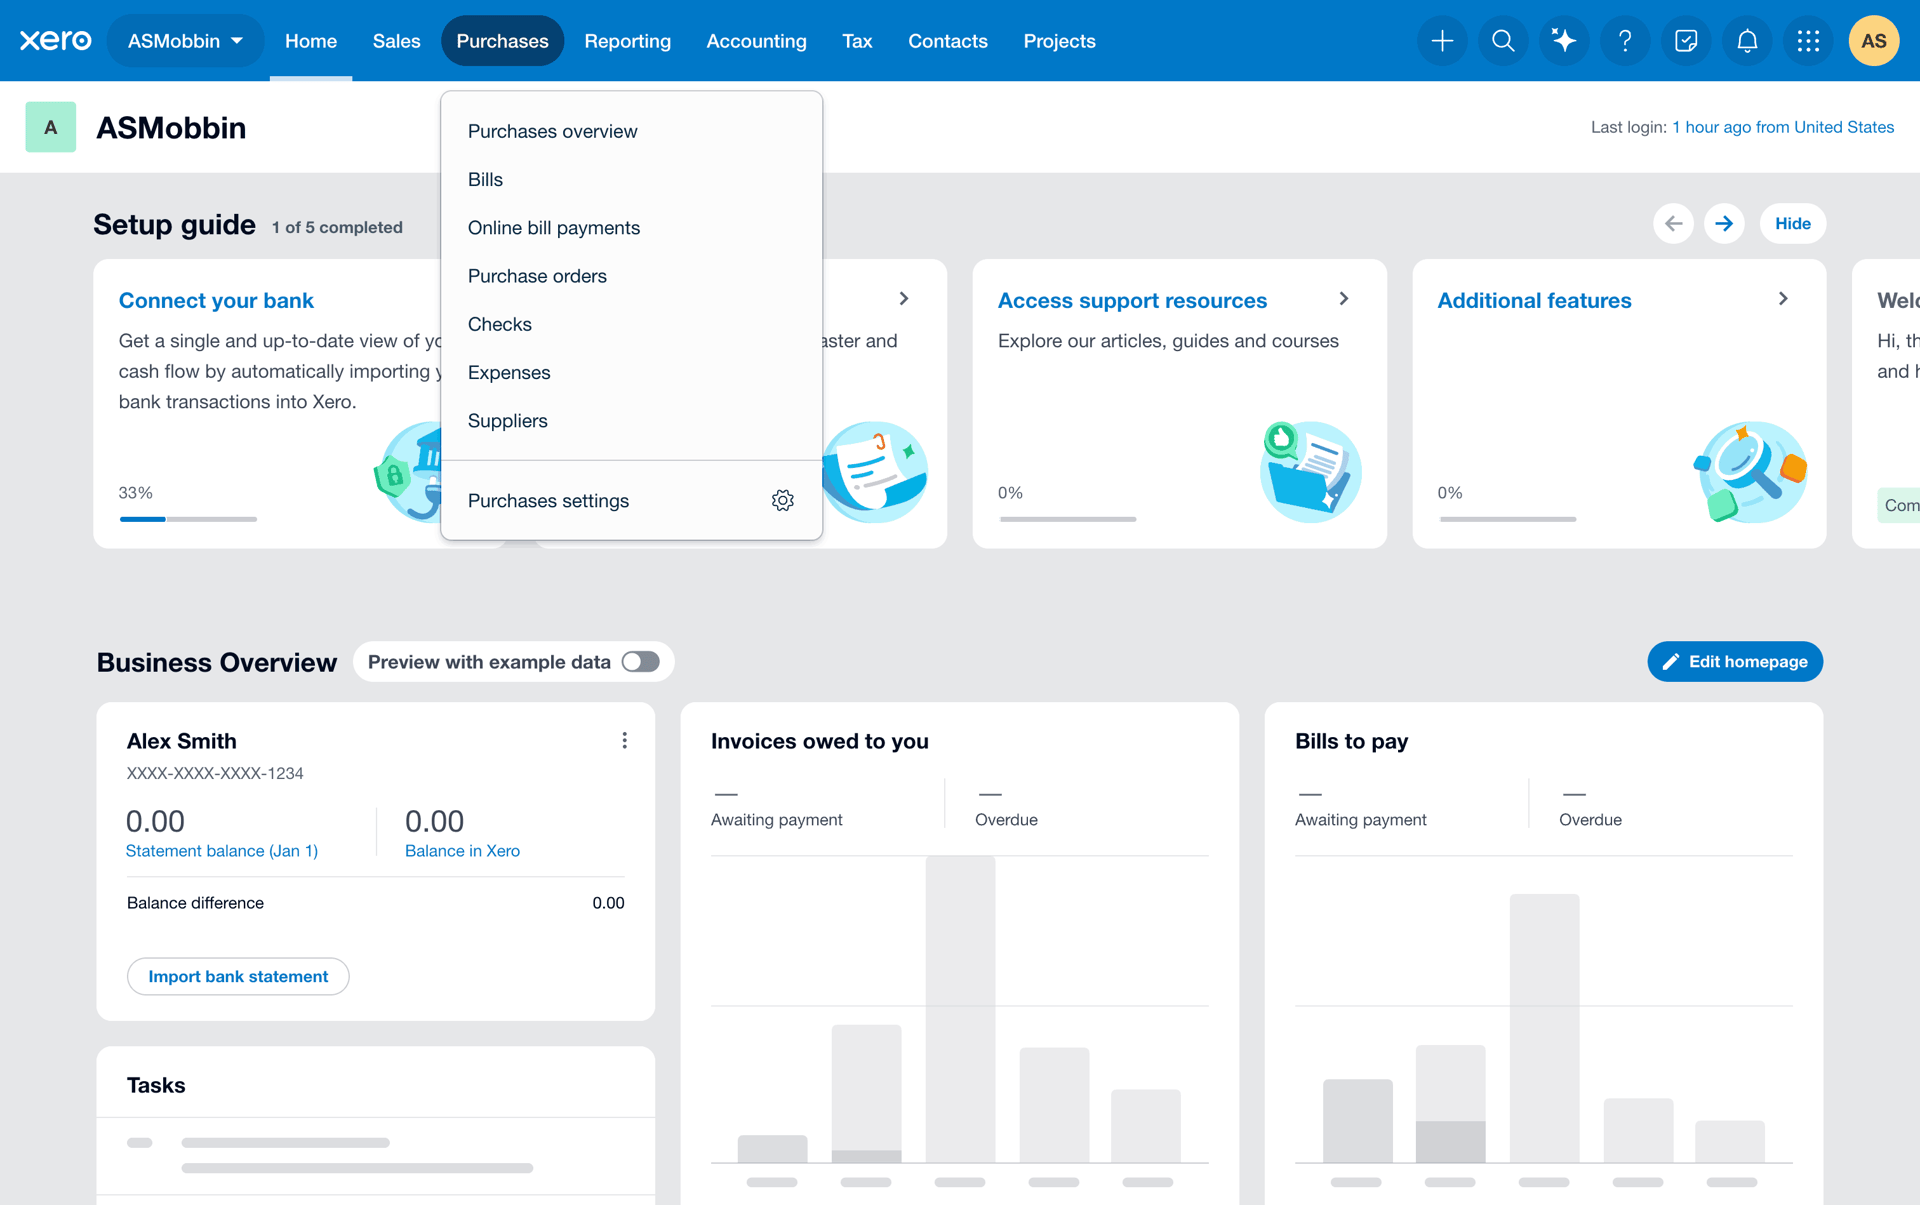Select Online bill payments entry
The width and height of the screenshot is (1920, 1205).
(631, 227)
